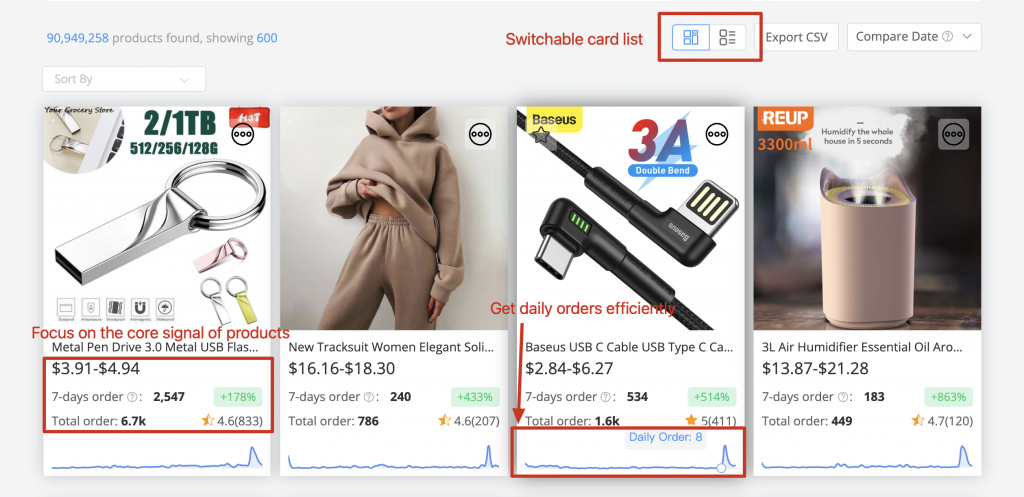1024x497 pixels.
Task: Switch to card grid view
Action: click(691, 37)
